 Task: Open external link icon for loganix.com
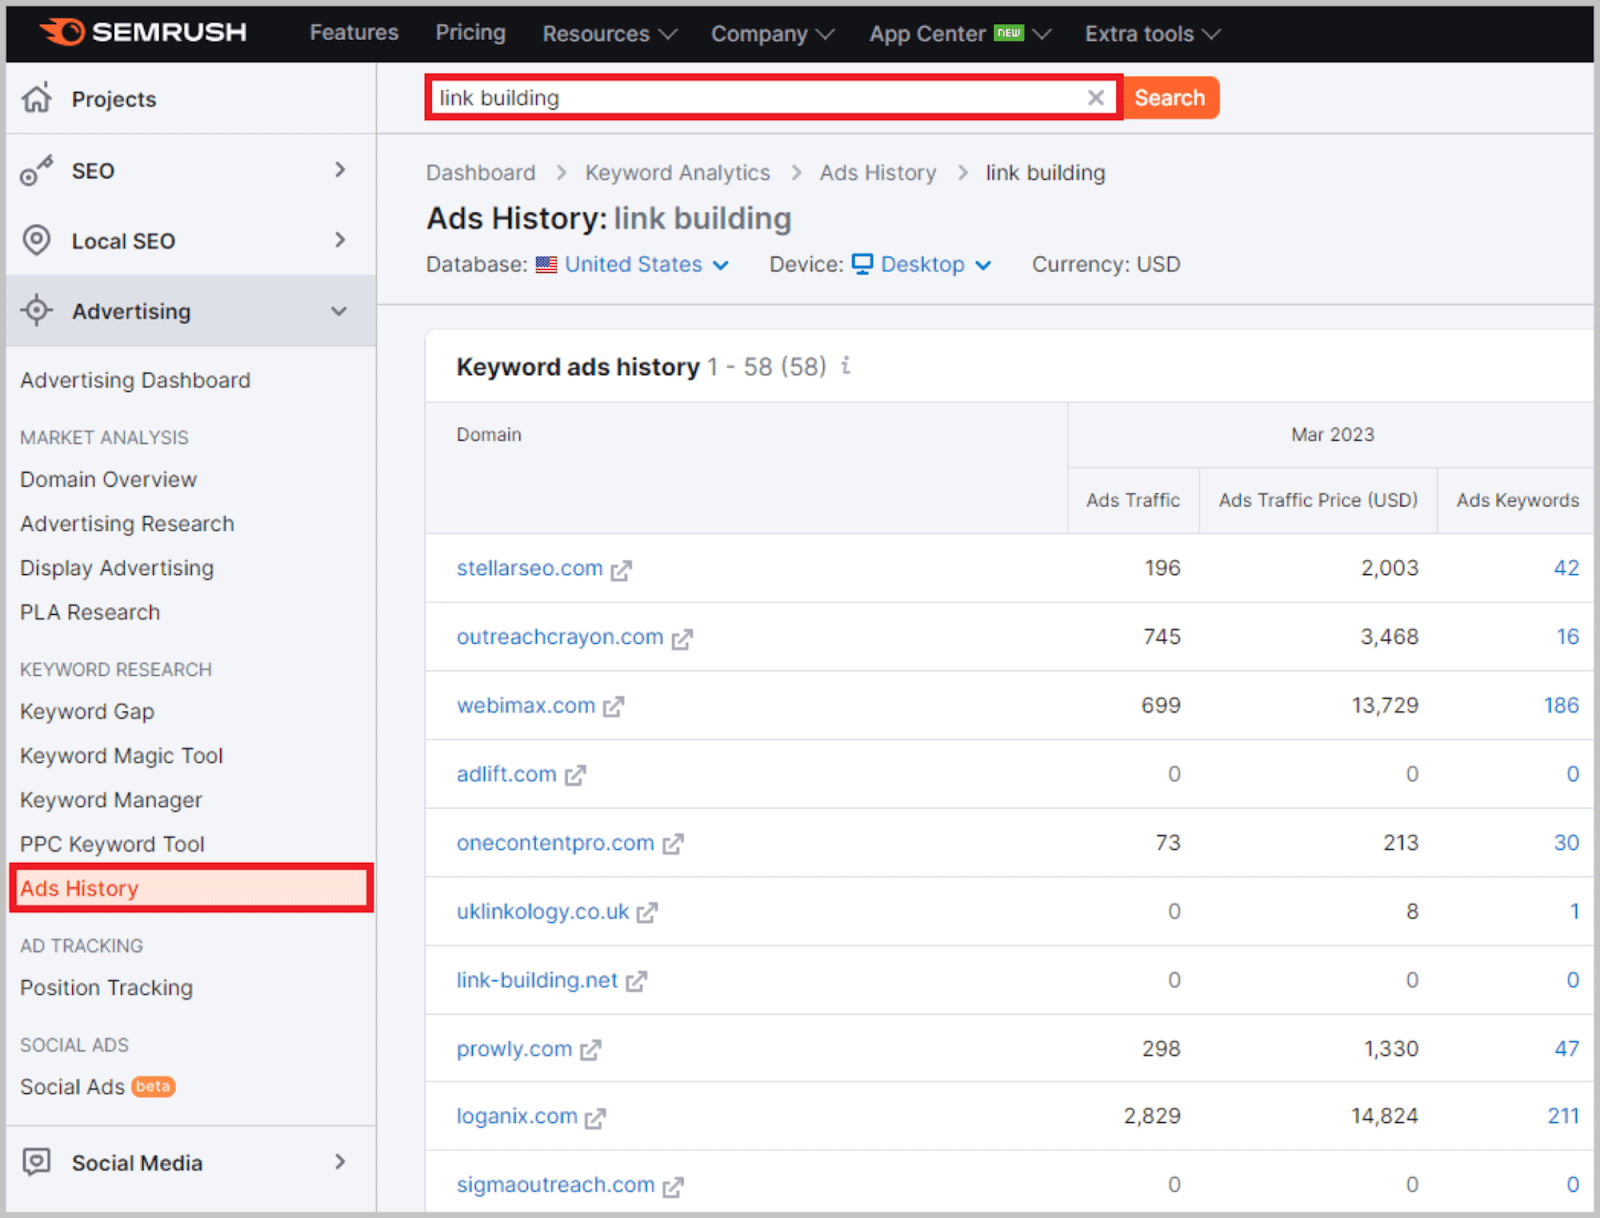tap(595, 1118)
